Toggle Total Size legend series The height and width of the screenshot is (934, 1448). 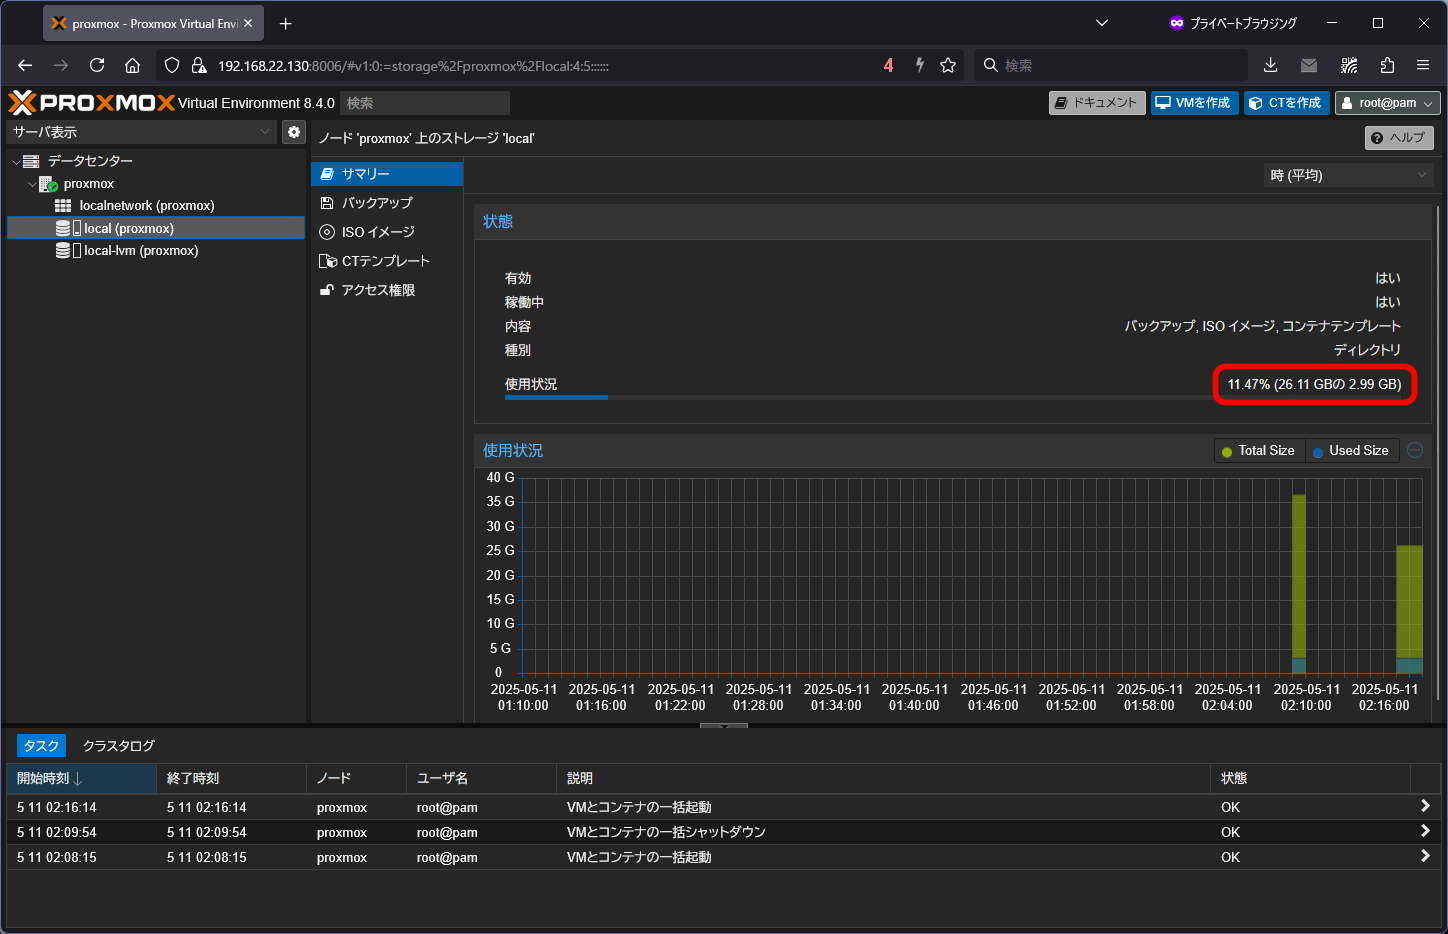pos(1259,451)
